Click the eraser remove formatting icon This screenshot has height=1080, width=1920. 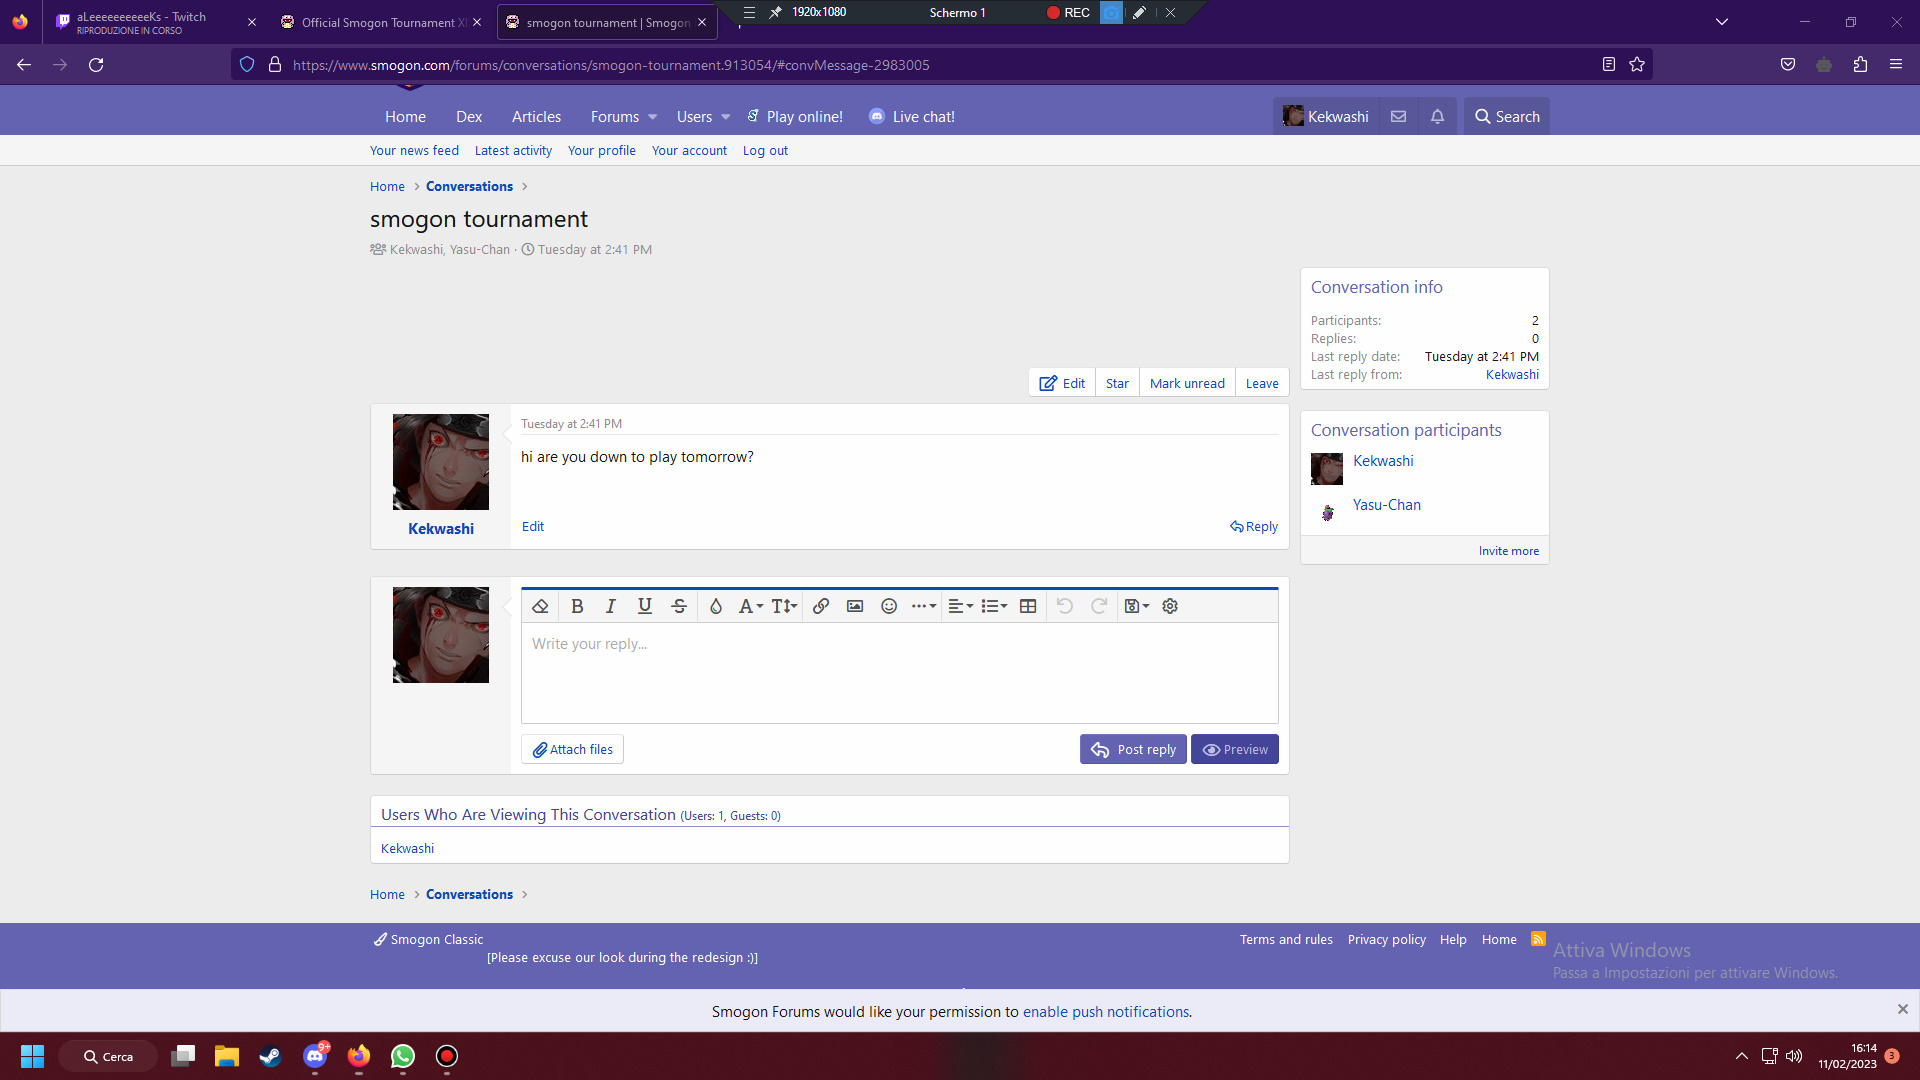[x=540, y=606]
